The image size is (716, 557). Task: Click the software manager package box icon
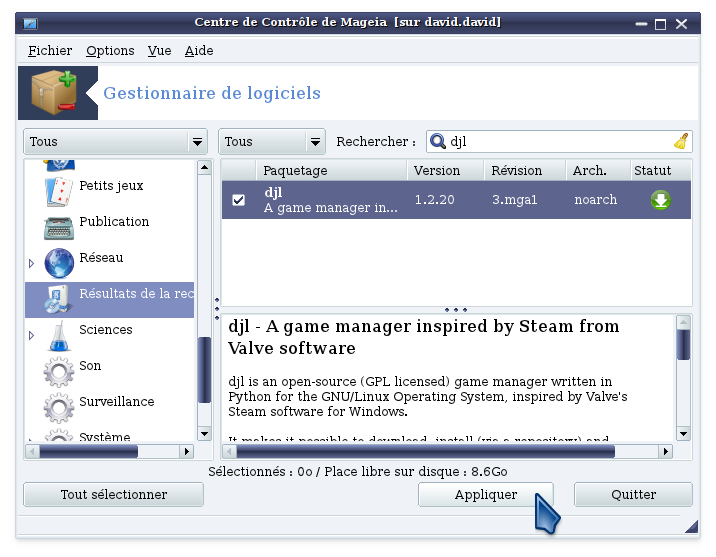click(x=53, y=93)
